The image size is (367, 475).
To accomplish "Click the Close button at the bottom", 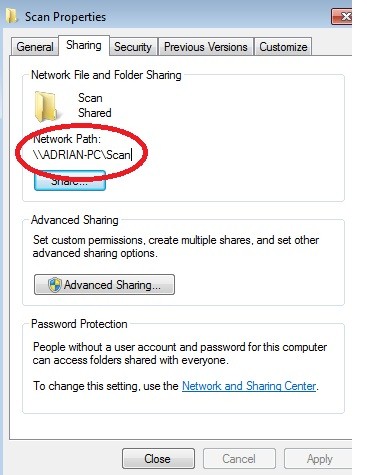I will click(x=158, y=459).
